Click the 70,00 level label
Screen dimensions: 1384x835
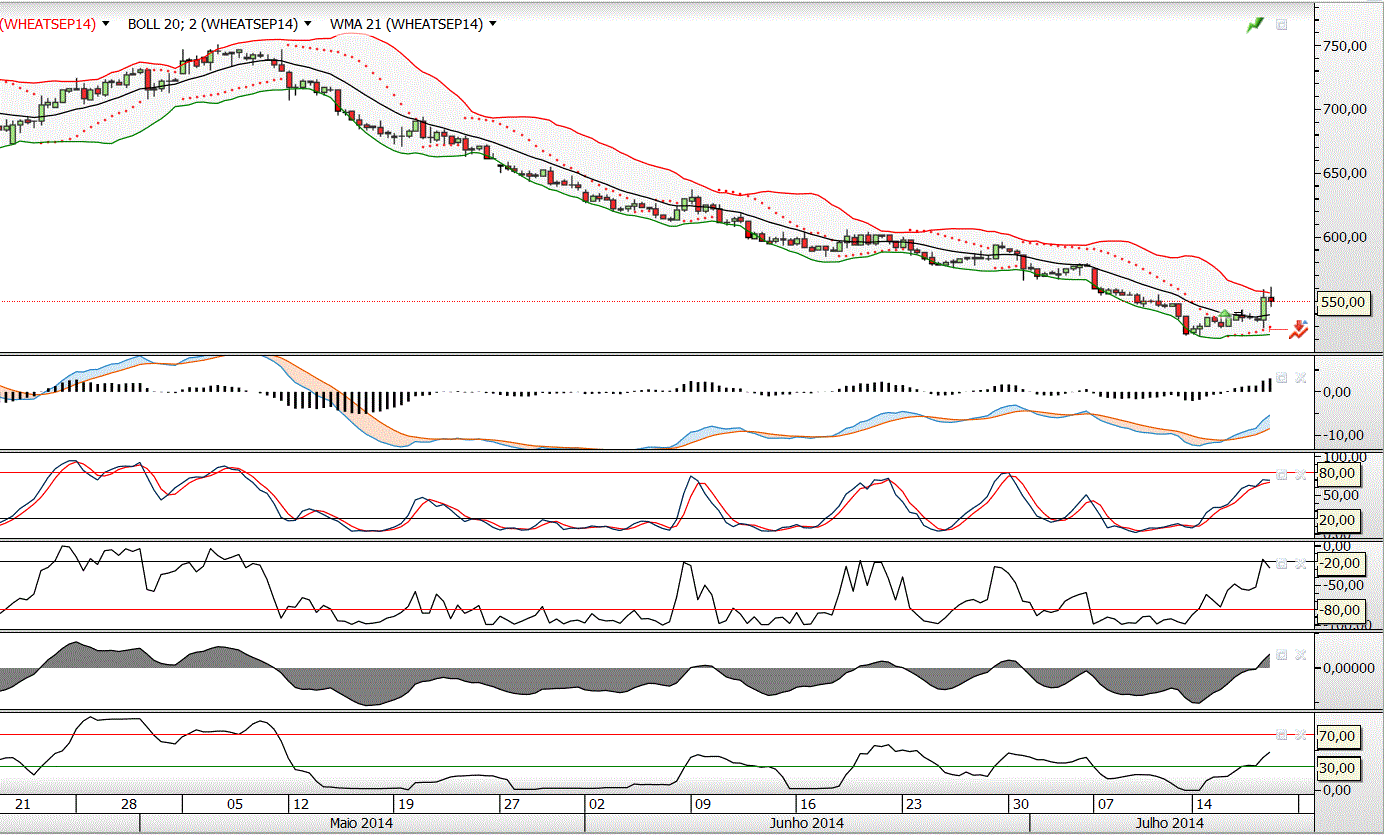[x=1338, y=736]
